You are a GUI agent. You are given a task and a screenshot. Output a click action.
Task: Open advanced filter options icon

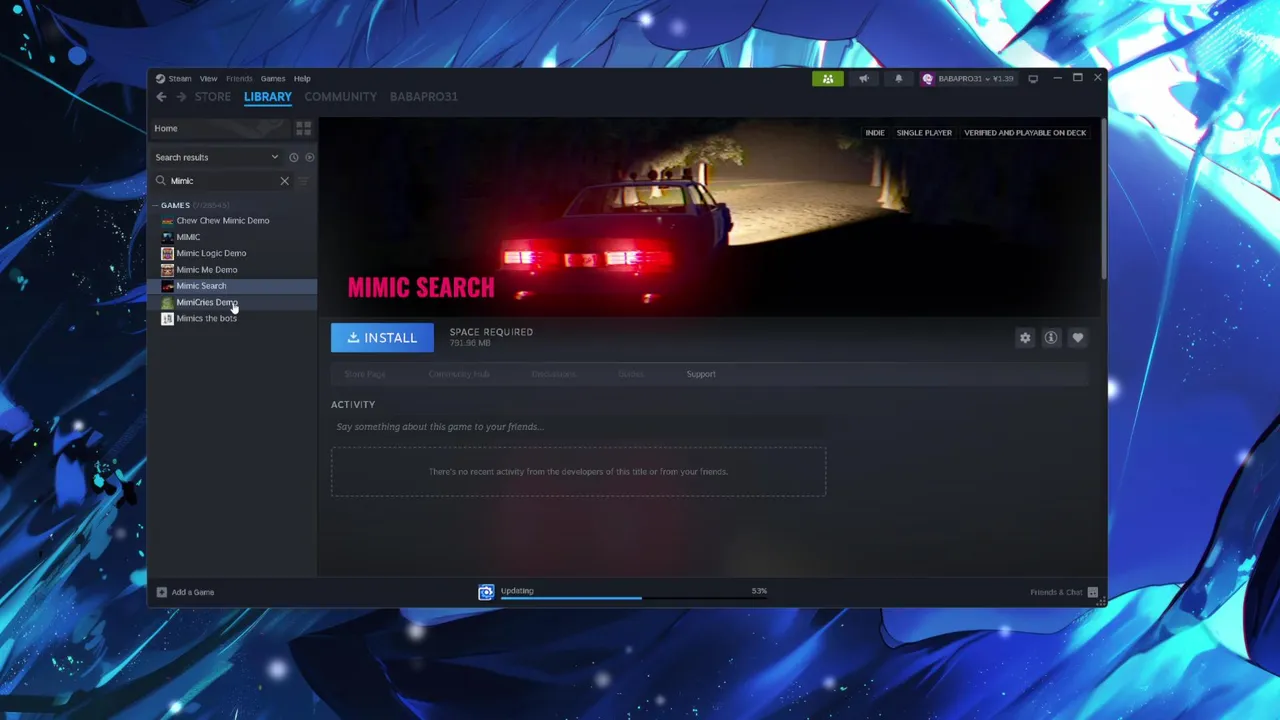(x=303, y=181)
